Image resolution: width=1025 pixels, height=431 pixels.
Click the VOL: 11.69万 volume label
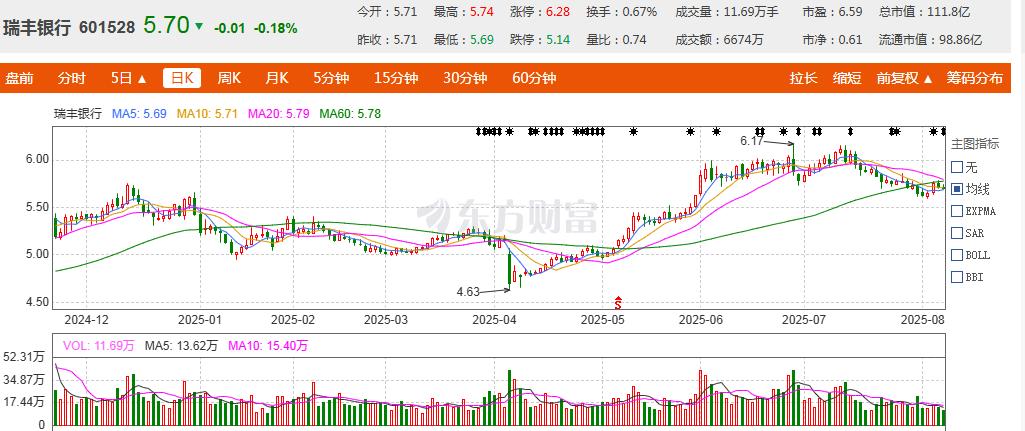point(98,345)
